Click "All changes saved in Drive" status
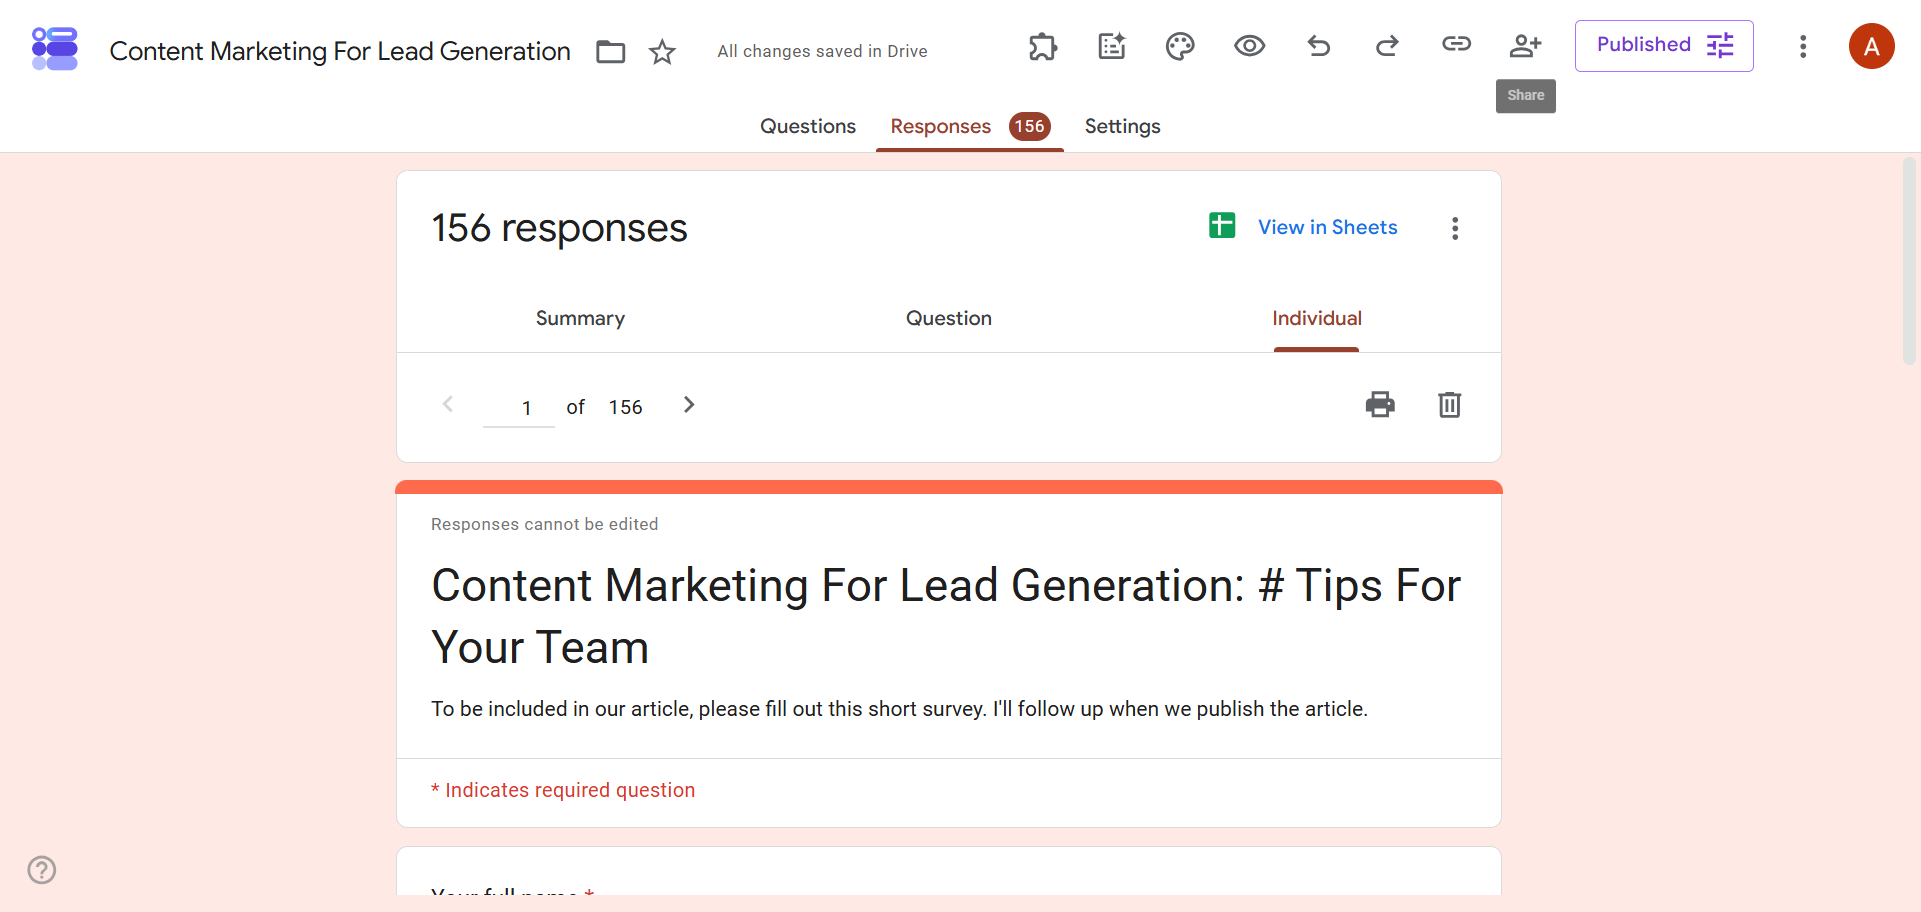1921x912 pixels. point(822,51)
